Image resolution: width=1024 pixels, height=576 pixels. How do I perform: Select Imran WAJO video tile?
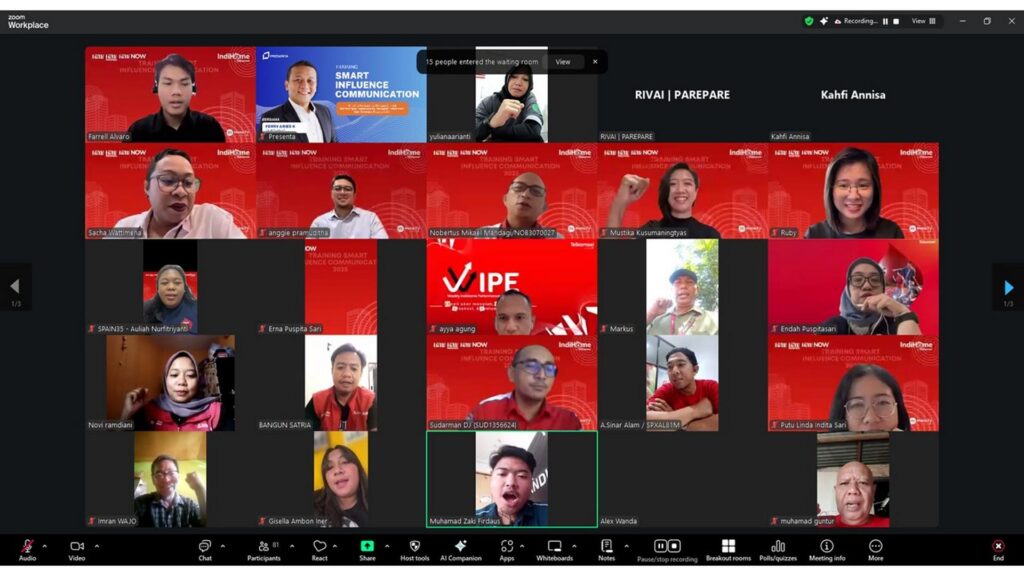(170, 479)
